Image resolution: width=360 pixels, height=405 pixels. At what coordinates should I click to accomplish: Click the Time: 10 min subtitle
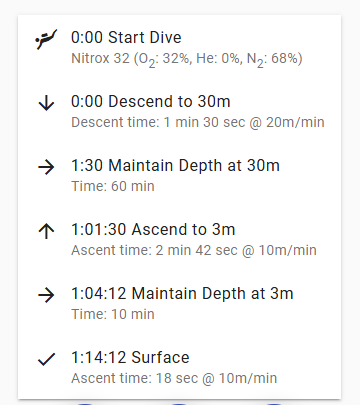coord(113,314)
